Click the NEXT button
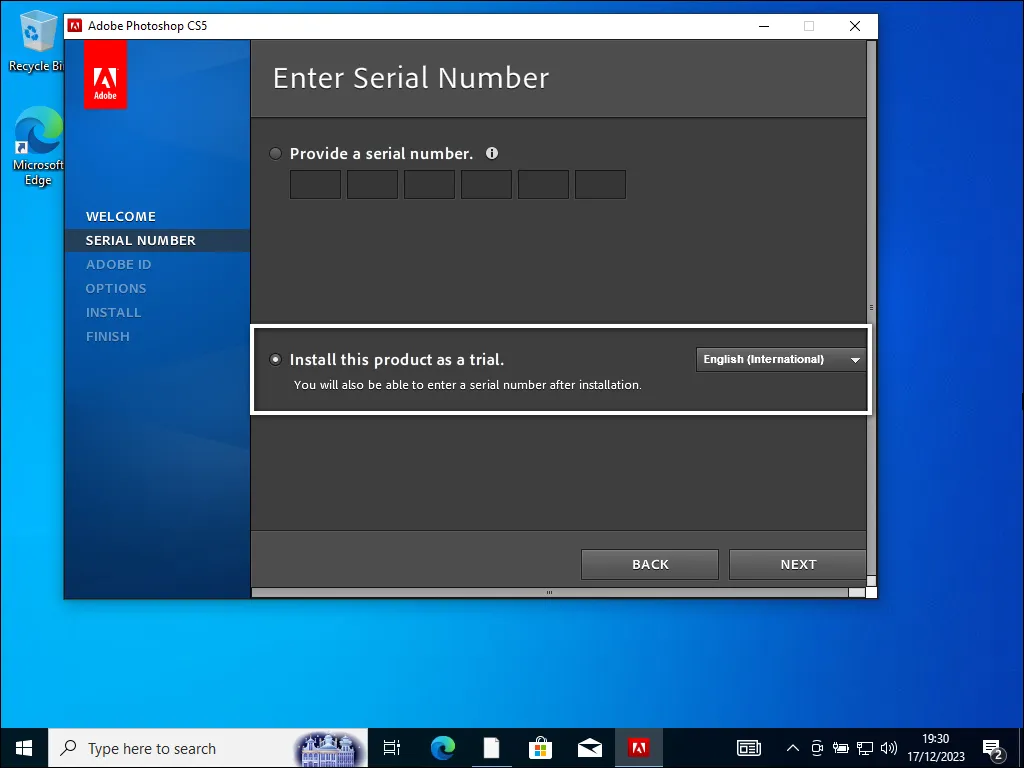The width and height of the screenshot is (1024, 768). point(797,564)
